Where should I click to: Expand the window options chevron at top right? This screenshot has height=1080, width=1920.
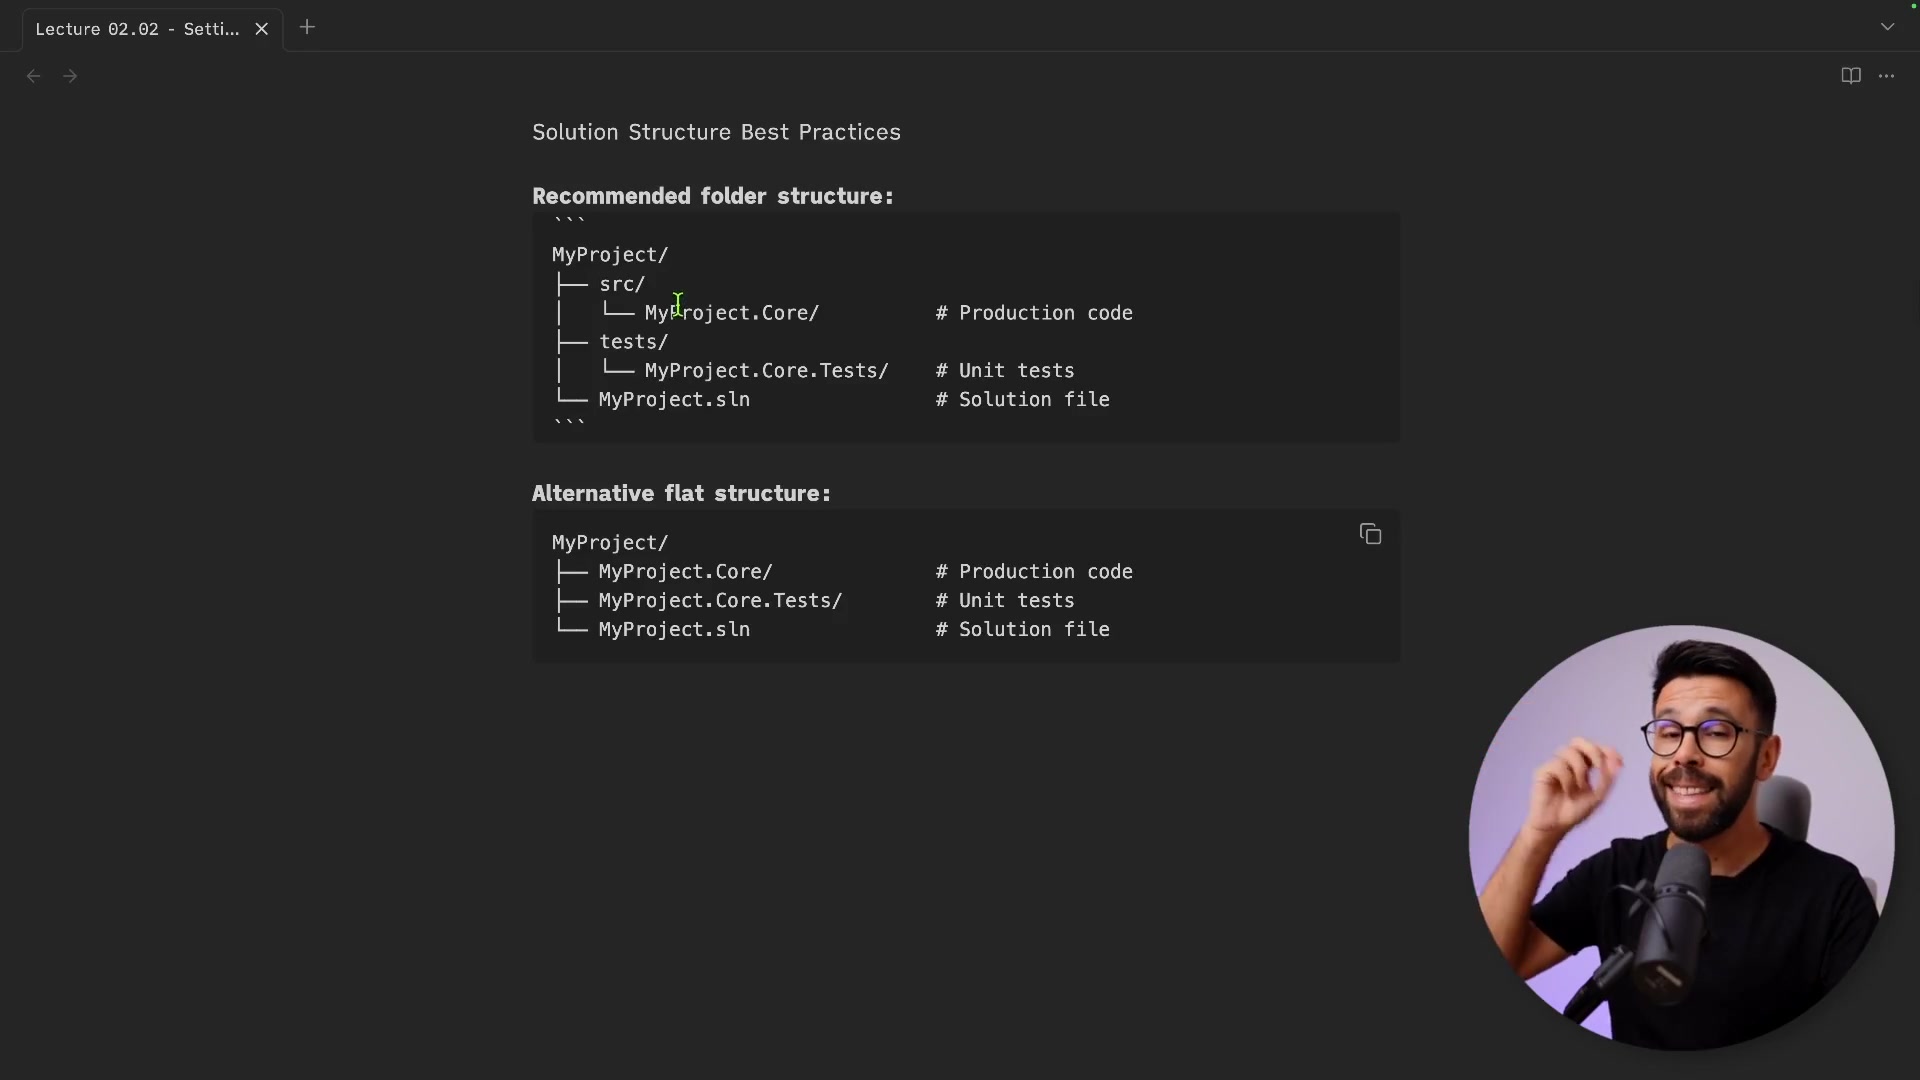click(x=1887, y=27)
